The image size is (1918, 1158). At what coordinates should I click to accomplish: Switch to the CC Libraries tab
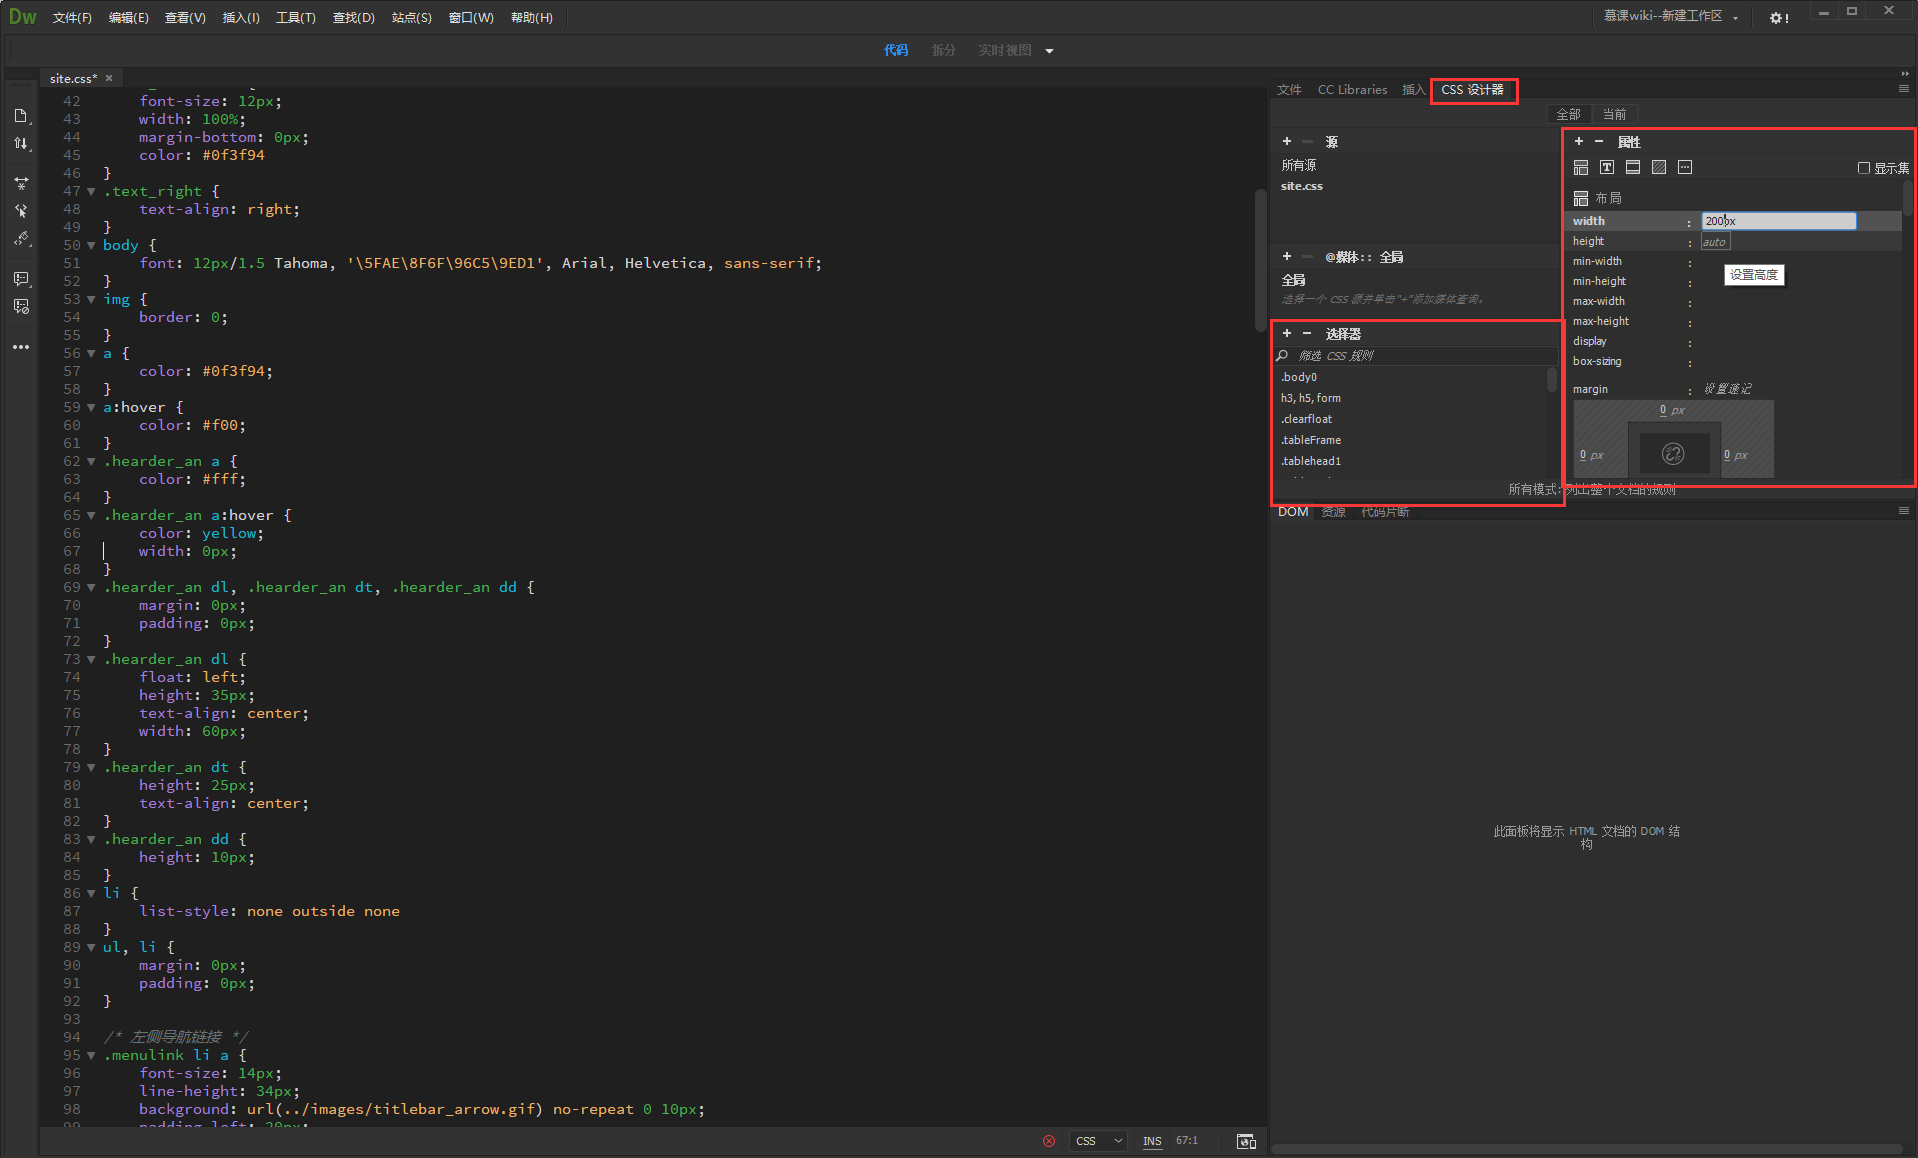pos(1352,90)
